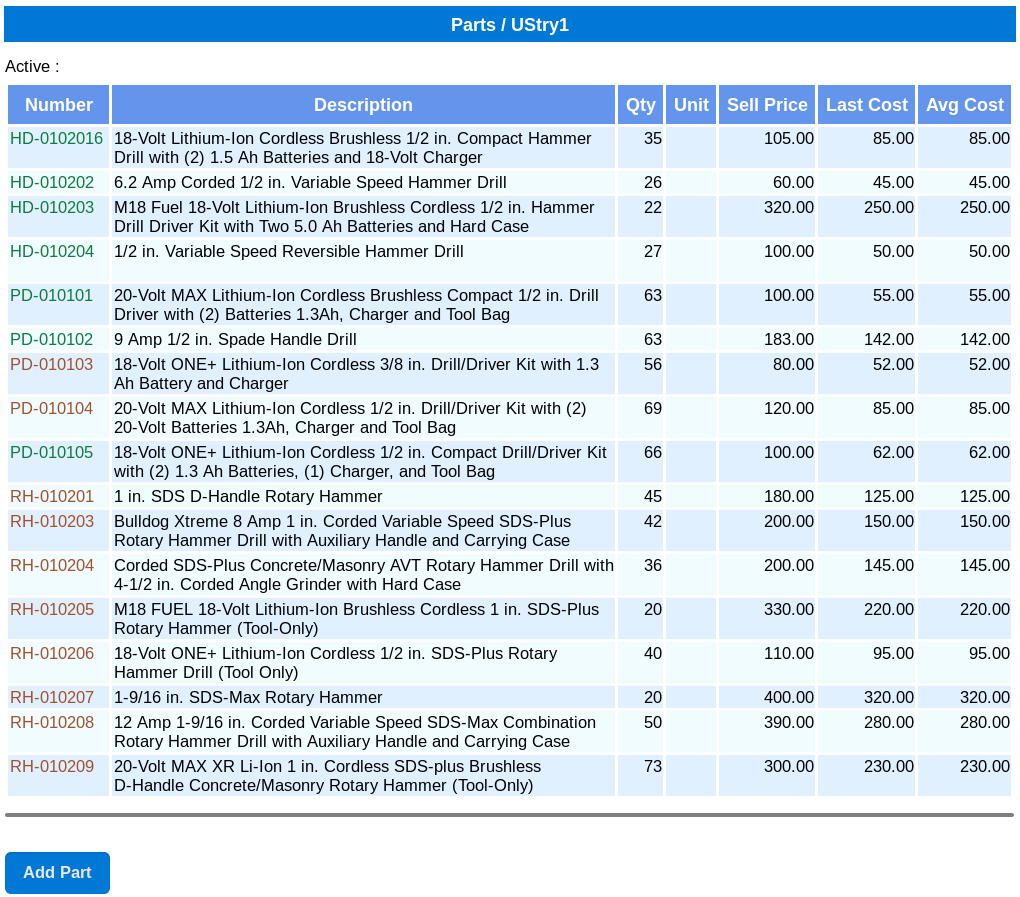Open part PD-010102

pyautogui.click(x=51, y=340)
